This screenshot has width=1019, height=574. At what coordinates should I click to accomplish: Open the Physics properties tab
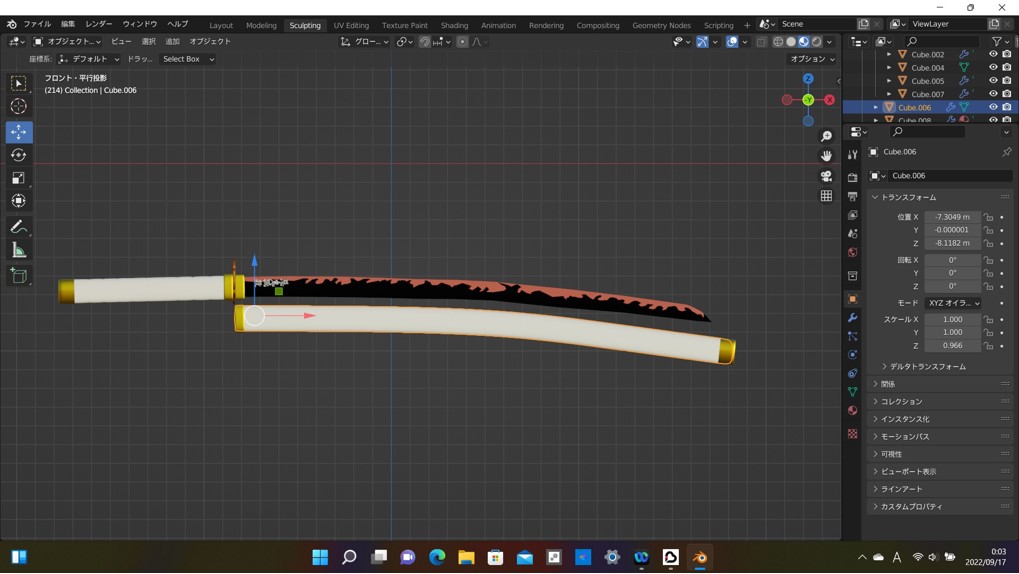click(x=853, y=355)
